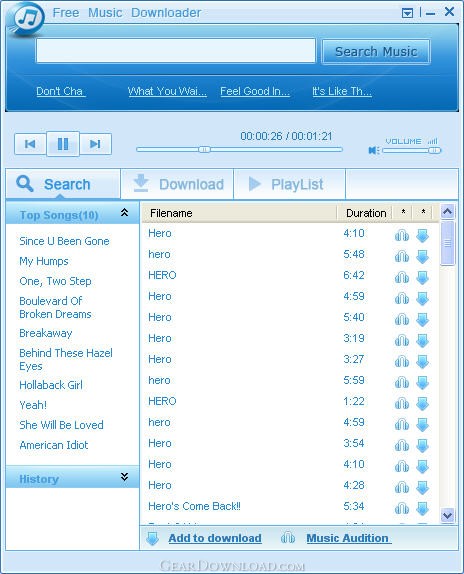
Task: Click headphone icon for Hero's Come Back!!
Action: 402,508
